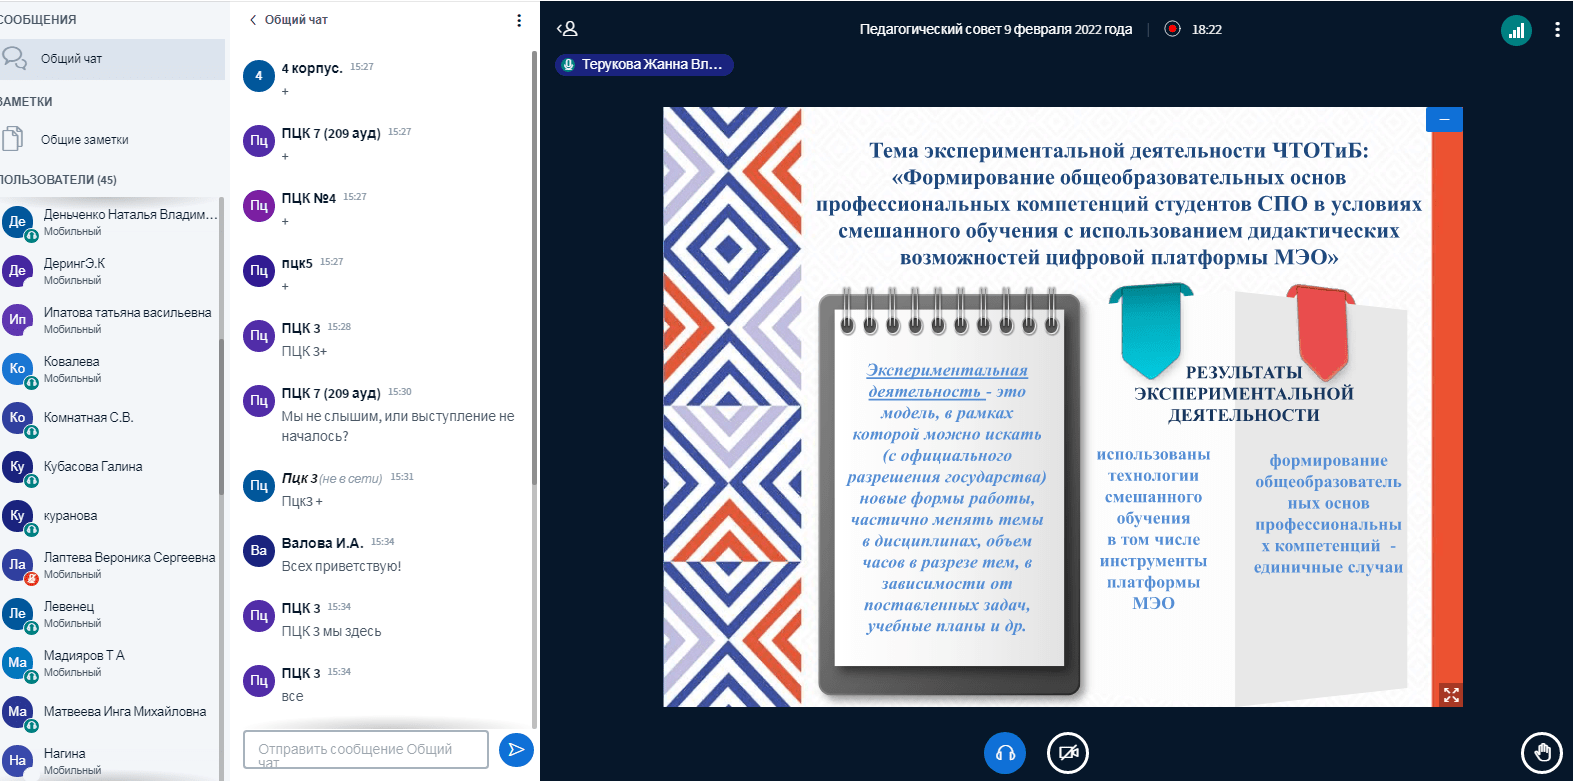1573x781 pixels.
Task: Select user Кубасова Галина
Action: coord(110,467)
